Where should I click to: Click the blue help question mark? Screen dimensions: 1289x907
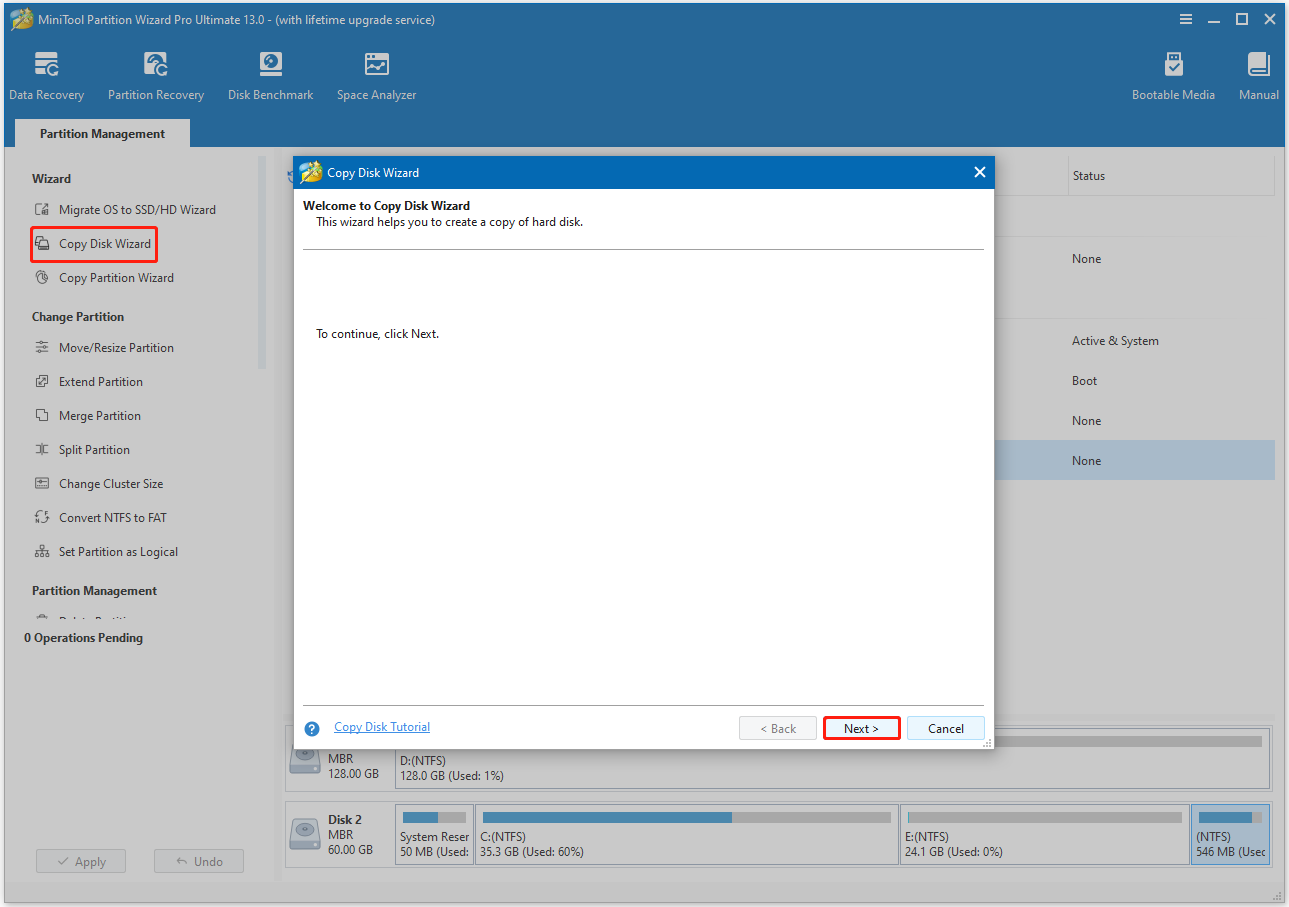pyautogui.click(x=311, y=728)
